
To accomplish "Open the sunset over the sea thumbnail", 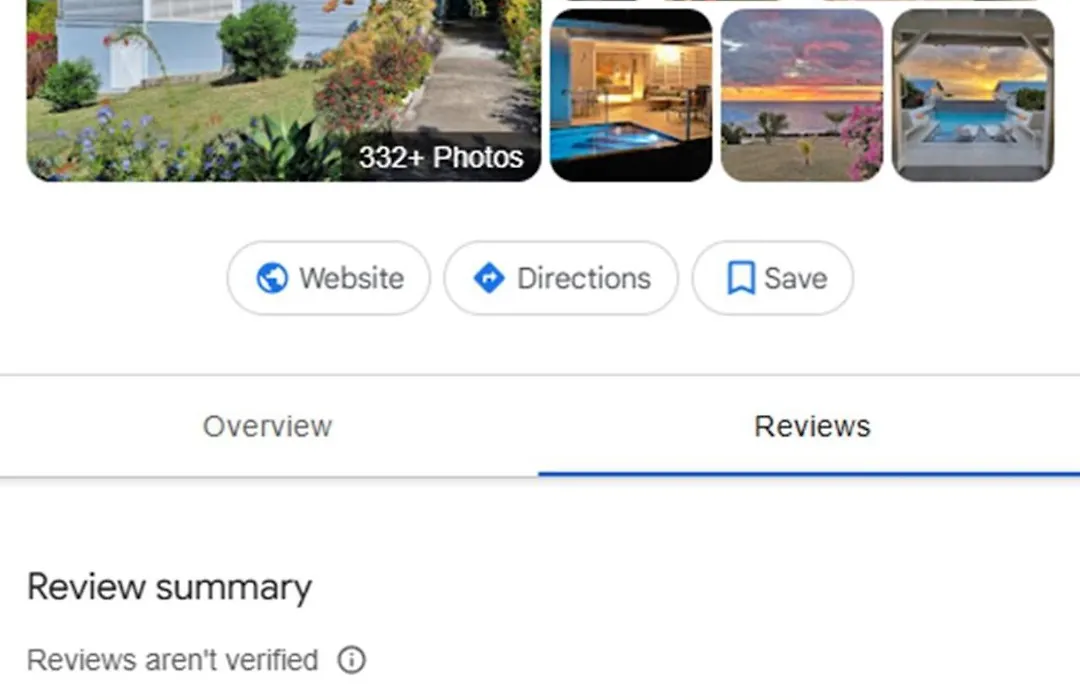I will pos(802,95).
